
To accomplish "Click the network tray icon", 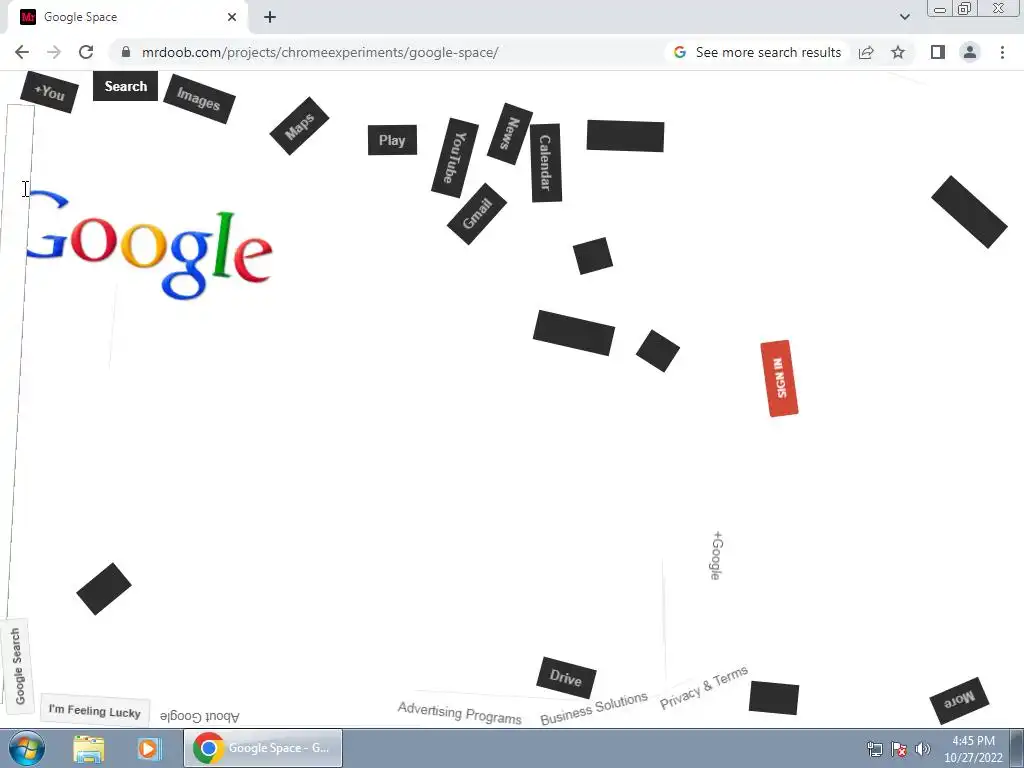I will (x=874, y=749).
